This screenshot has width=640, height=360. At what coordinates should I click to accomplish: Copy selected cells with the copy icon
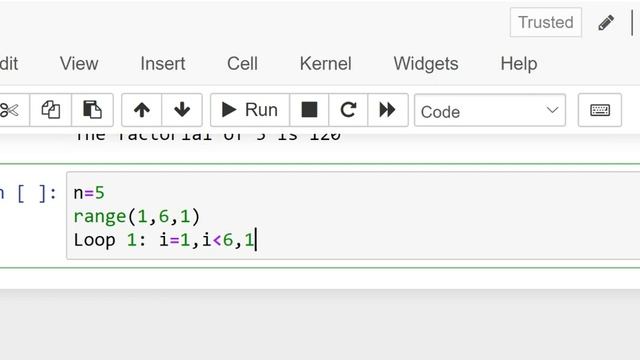[51, 110]
